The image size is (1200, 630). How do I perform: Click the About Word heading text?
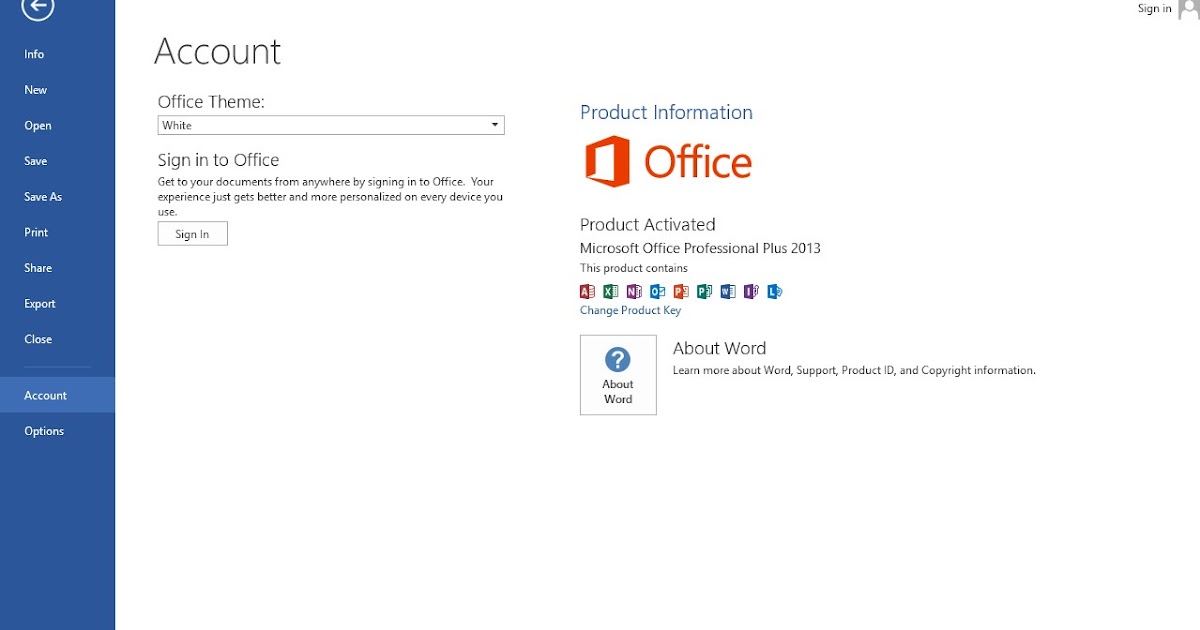(x=719, y=348)
